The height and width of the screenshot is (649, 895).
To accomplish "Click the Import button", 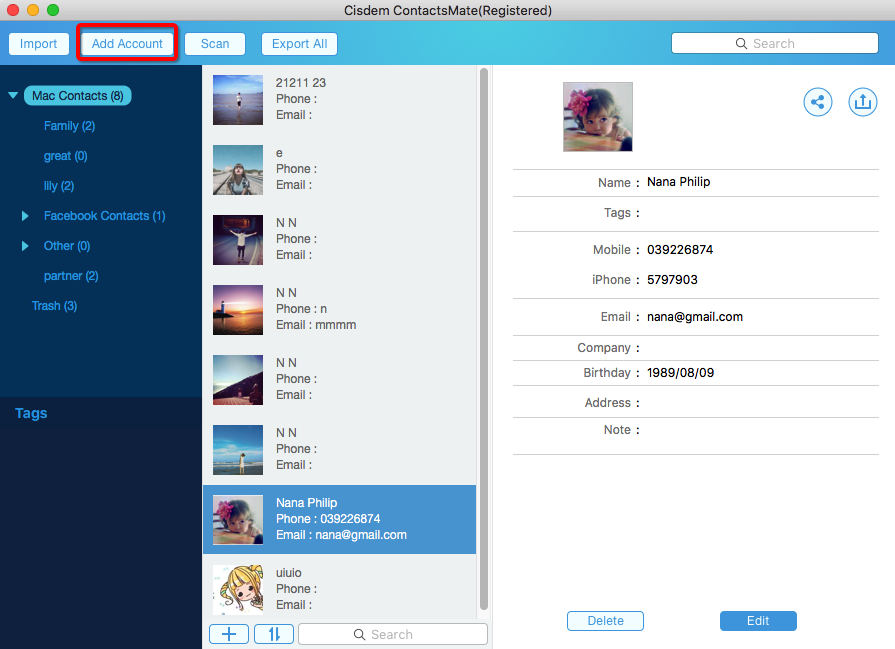I will click(x=39, y=44).
